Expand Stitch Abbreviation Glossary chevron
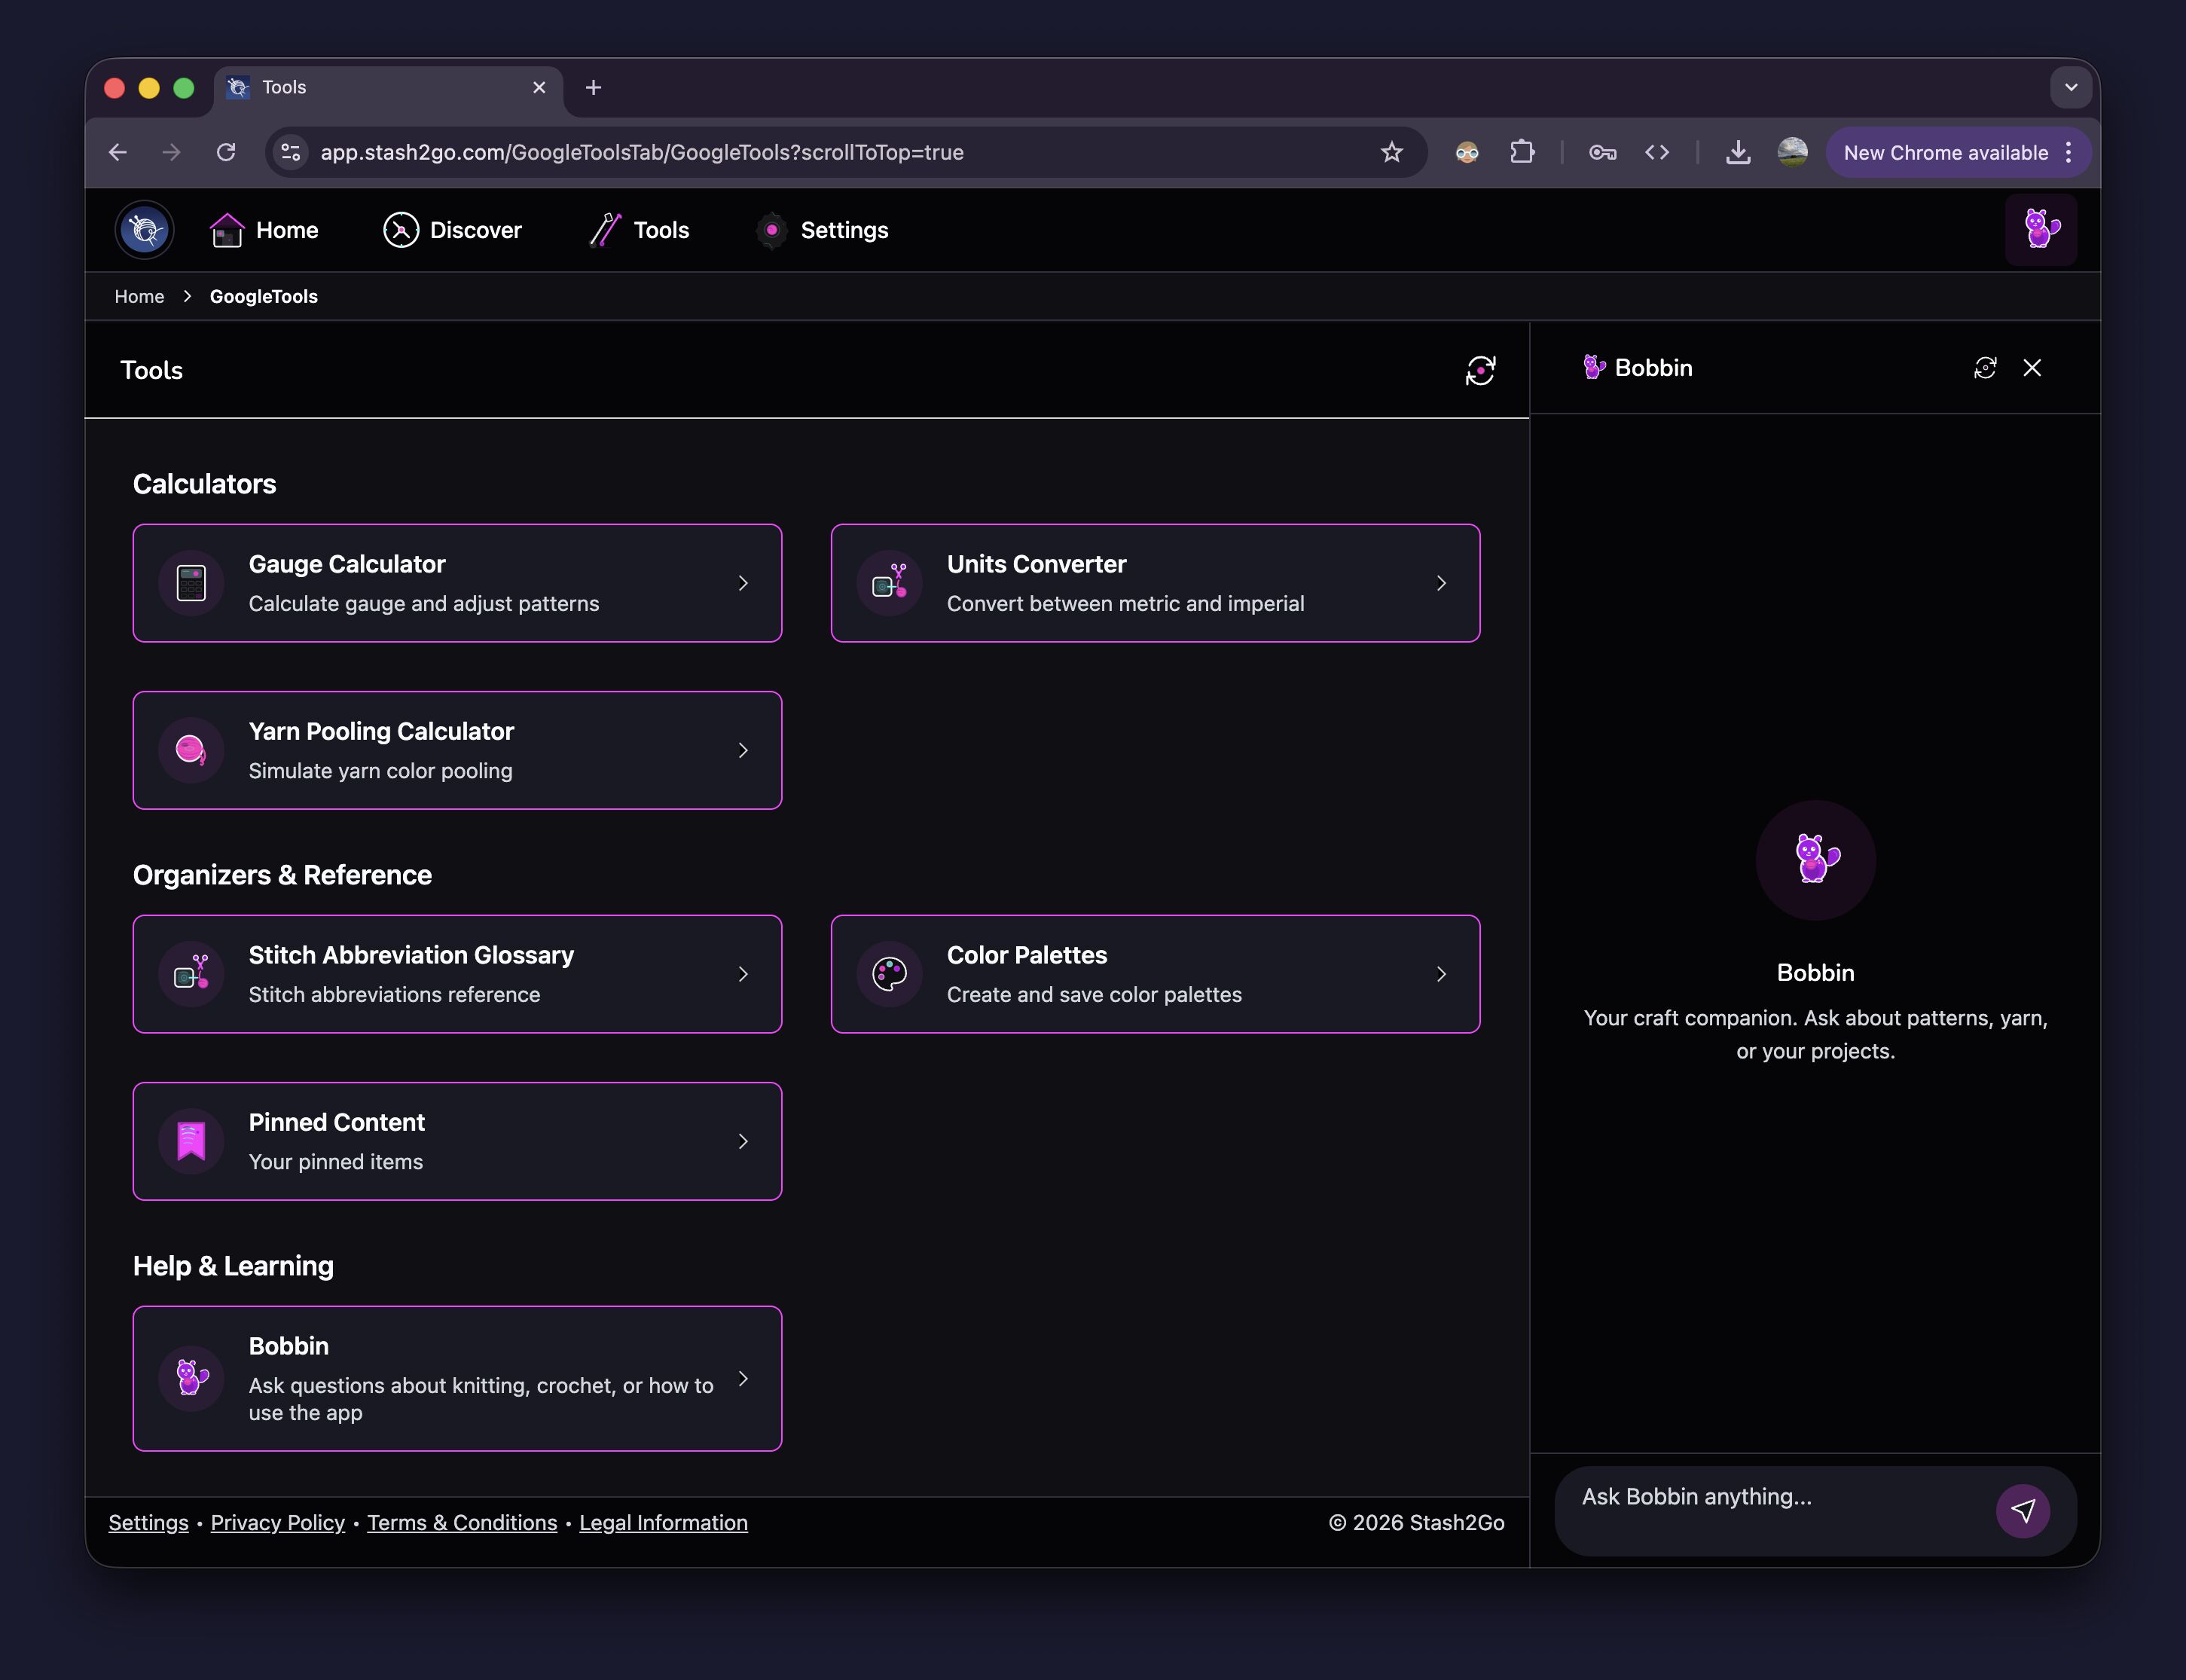Image resolution: width=2186 pixels, height=1680 pixels. point(743,974)
